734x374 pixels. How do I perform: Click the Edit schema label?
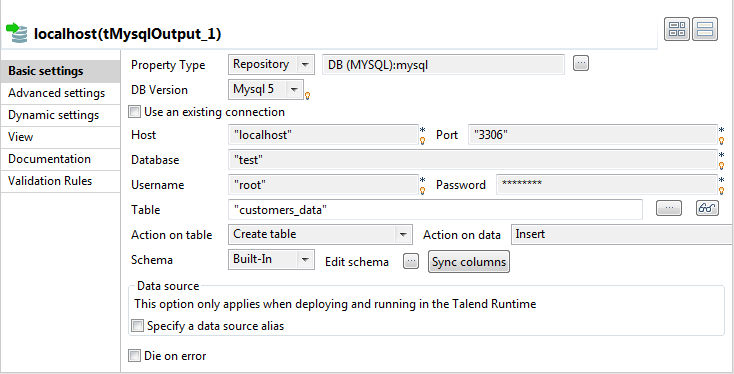pos(357,262)
